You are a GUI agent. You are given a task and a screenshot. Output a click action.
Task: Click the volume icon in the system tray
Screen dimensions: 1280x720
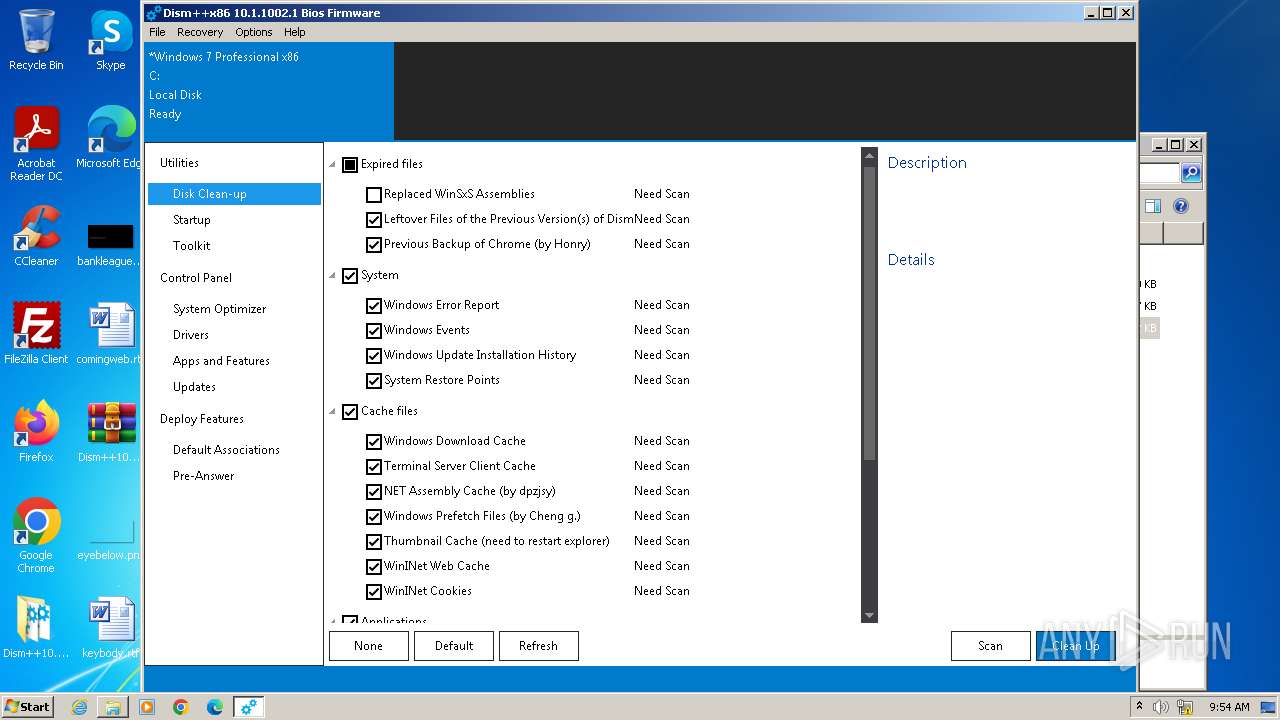(x=1161, y=707)
